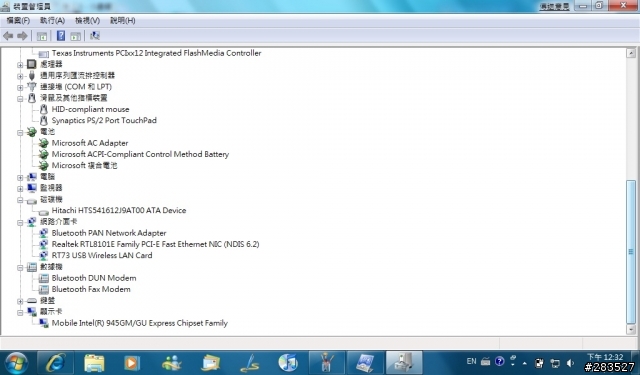
Task: Open Windows Live Messenger taskbar icon
Action: 171,363
